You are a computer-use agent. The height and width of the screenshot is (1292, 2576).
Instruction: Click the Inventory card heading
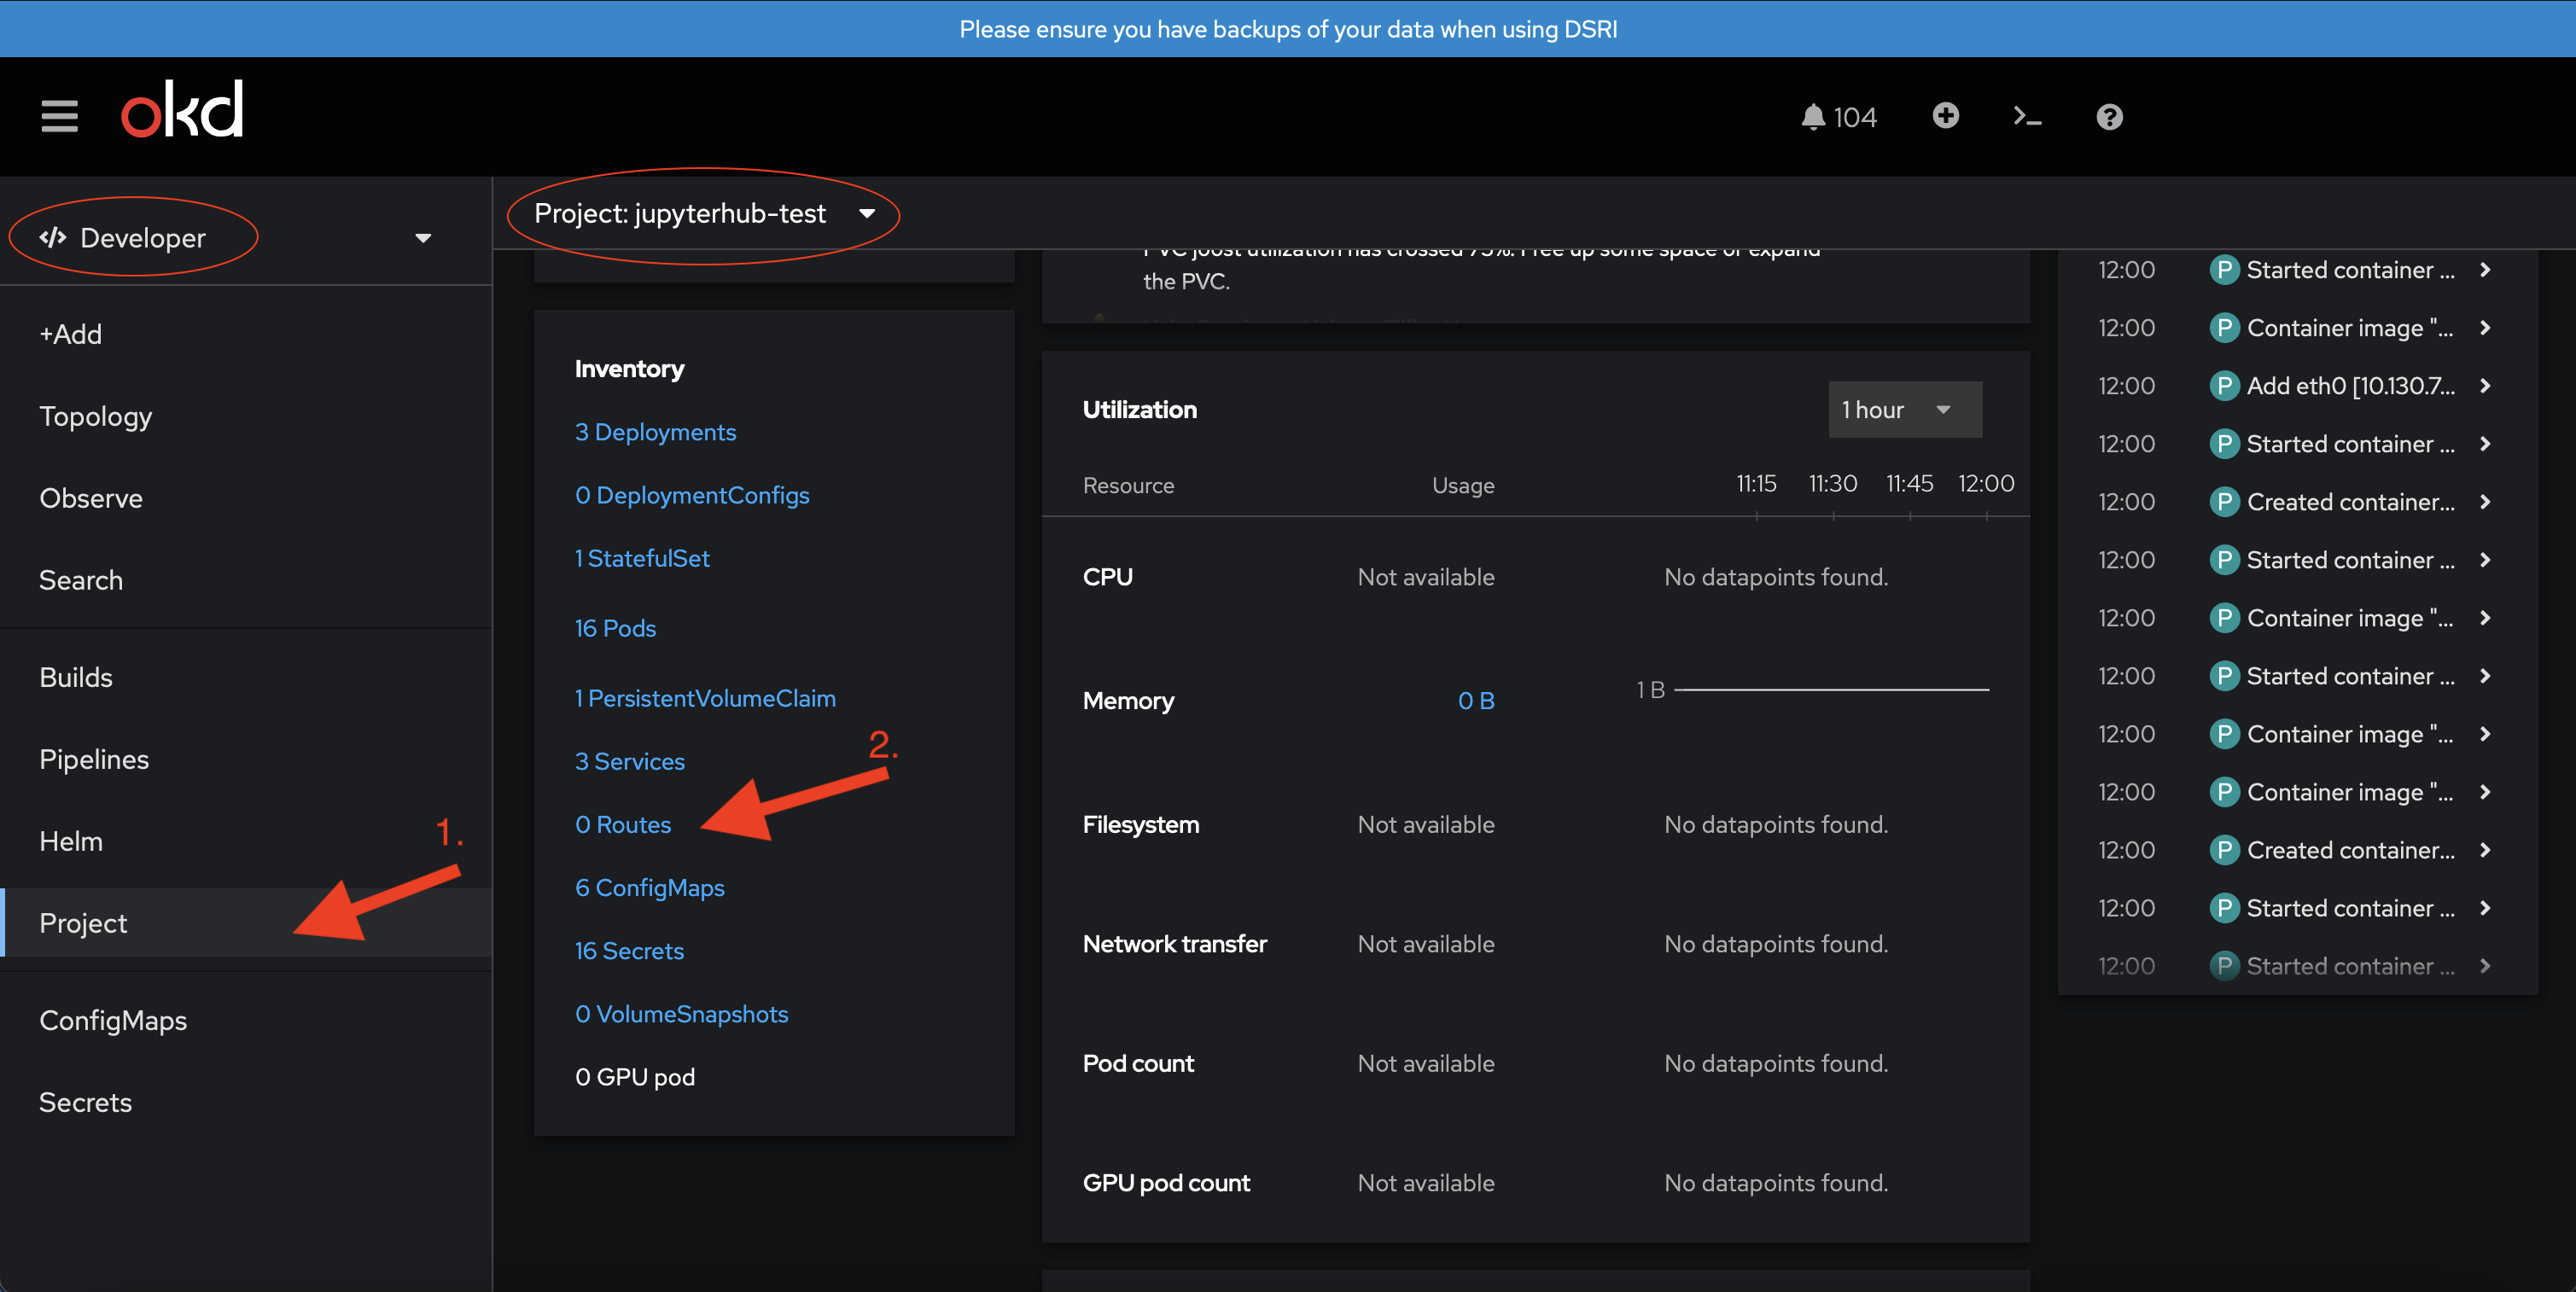point(629,369)
